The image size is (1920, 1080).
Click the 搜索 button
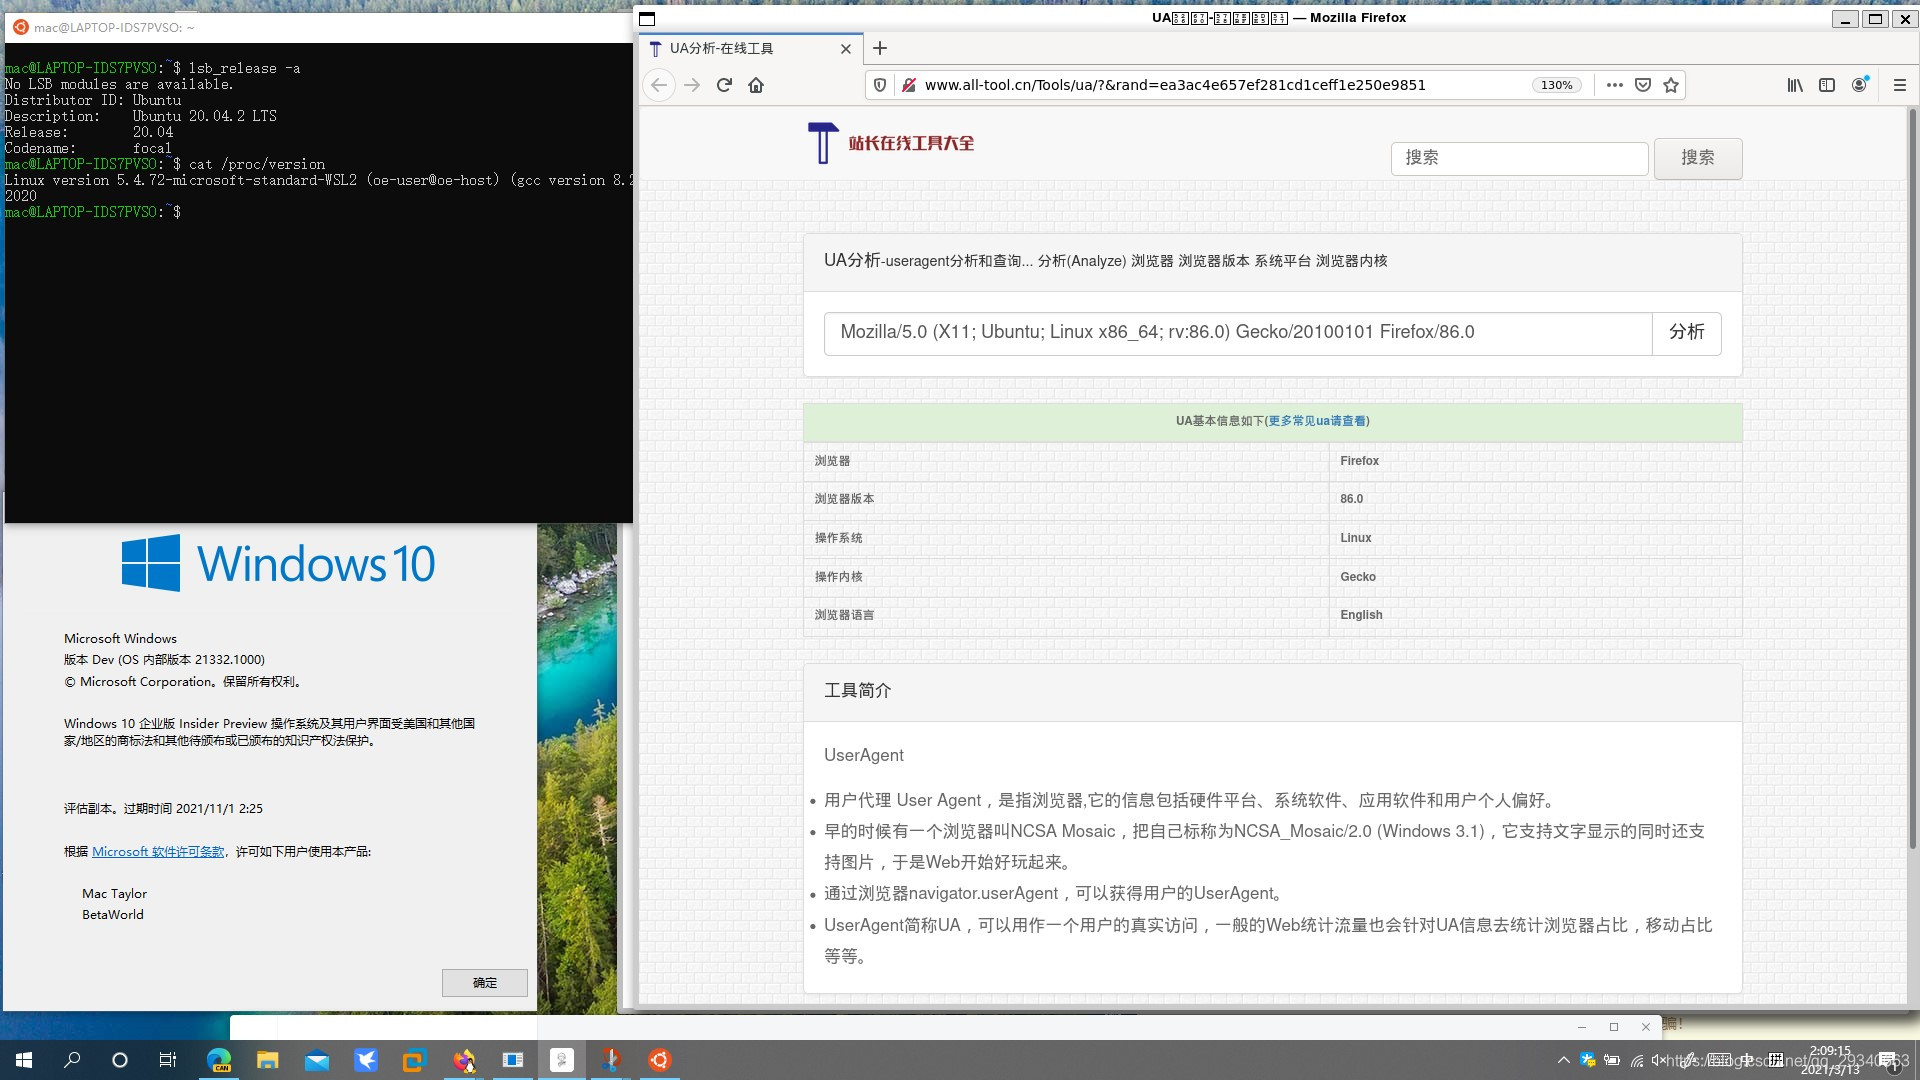point(1698,158)
